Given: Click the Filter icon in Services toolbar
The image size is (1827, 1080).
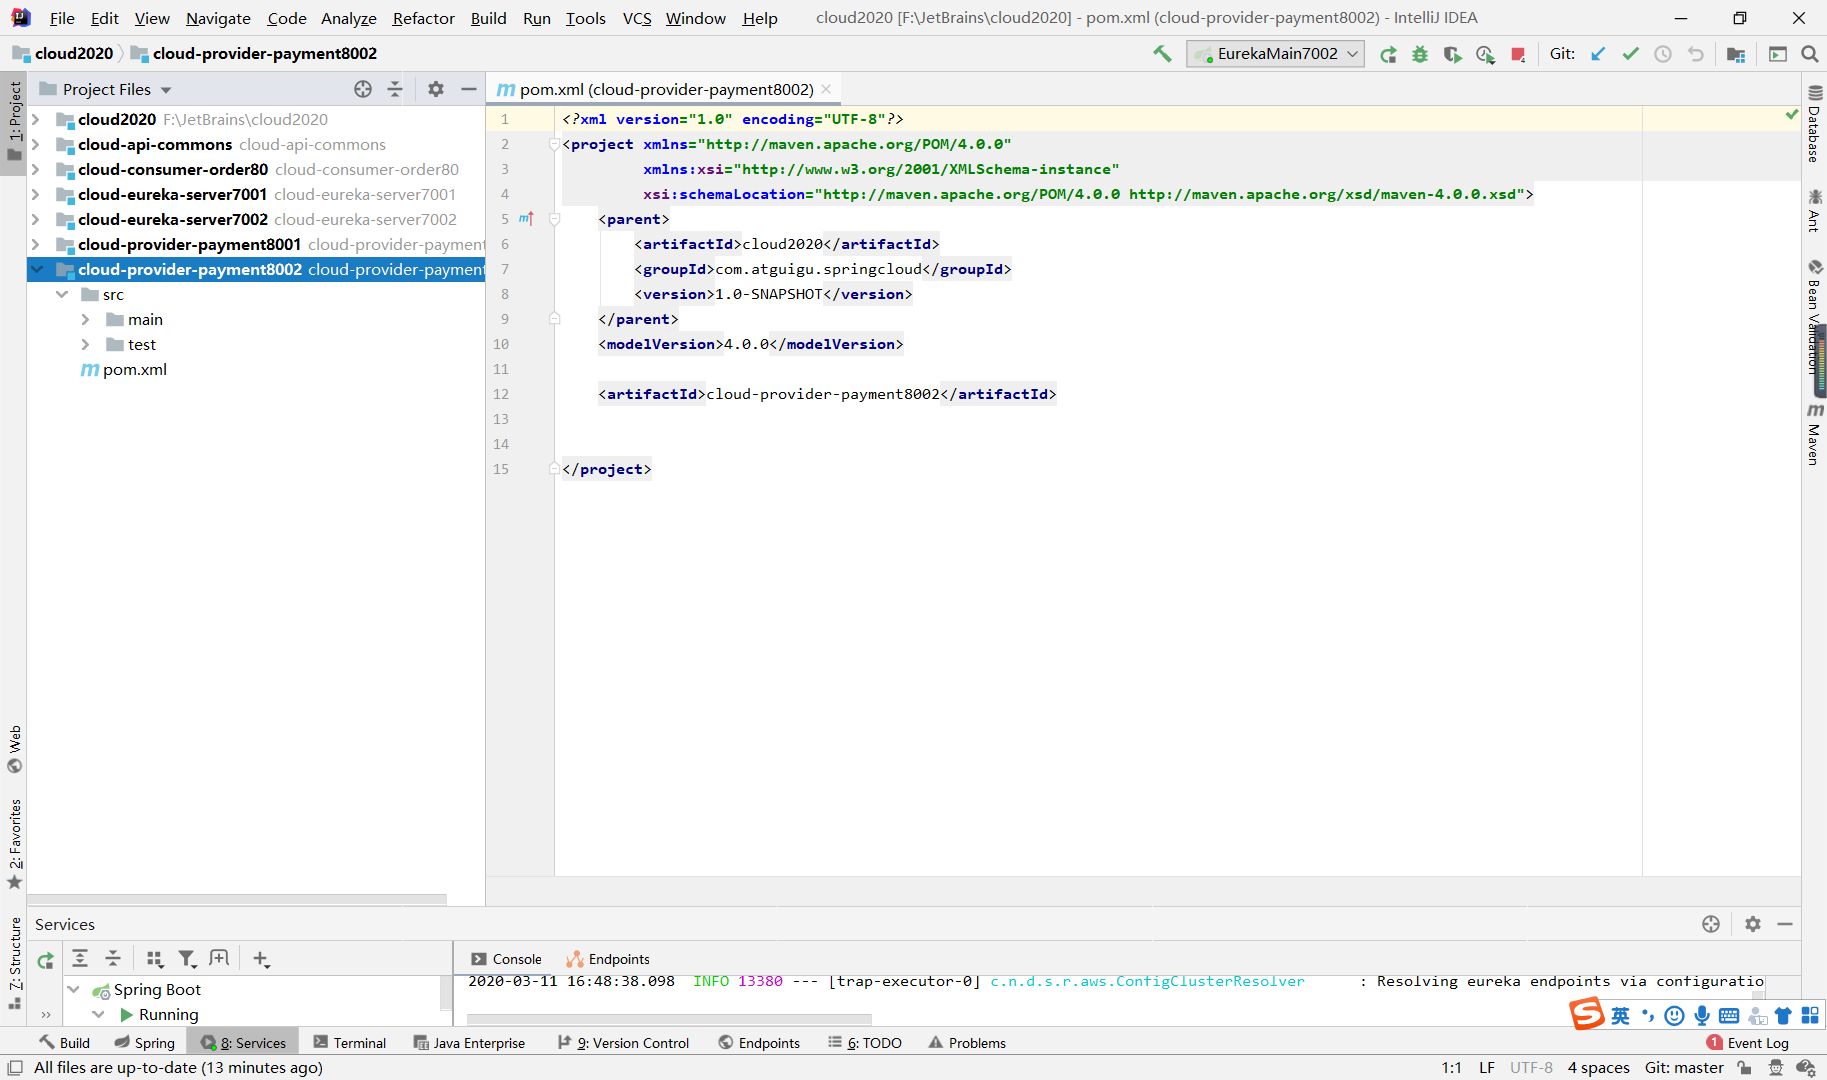Looking at the screenshot, I should (x=186, y=959).
